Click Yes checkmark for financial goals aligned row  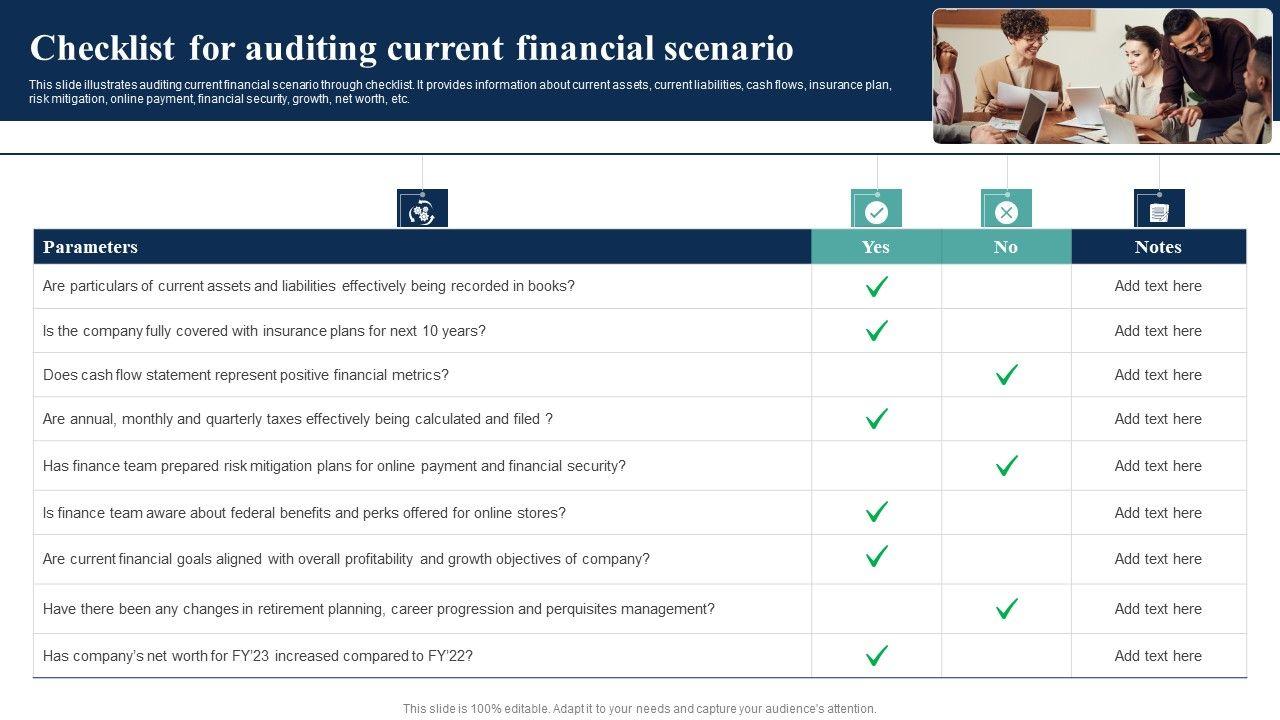pyautogui.click(x=877, y=557)
